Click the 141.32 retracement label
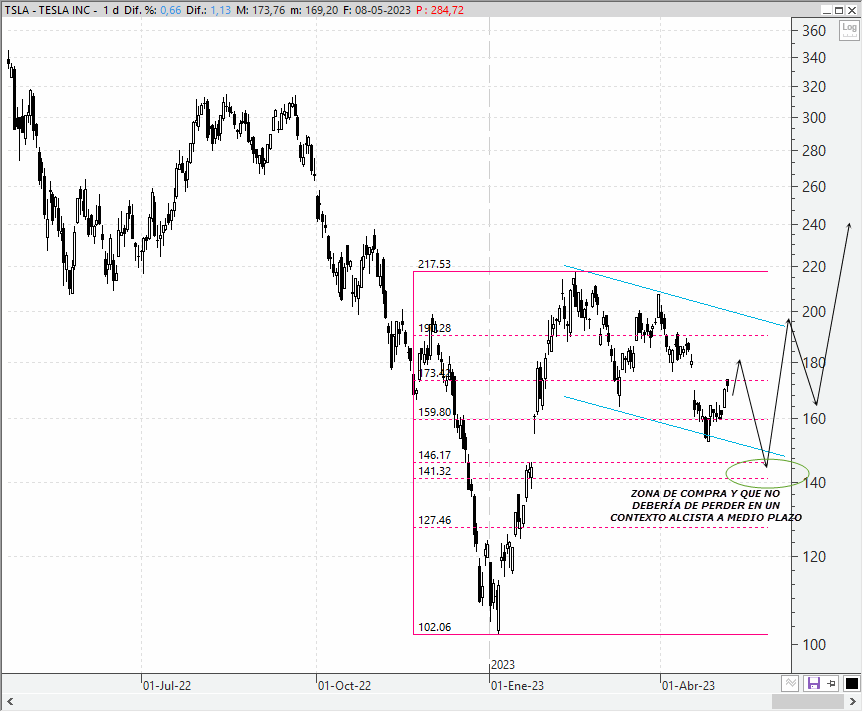Image resolution: width=863 pixels, height=712 pixels. [x=434, y=471]
